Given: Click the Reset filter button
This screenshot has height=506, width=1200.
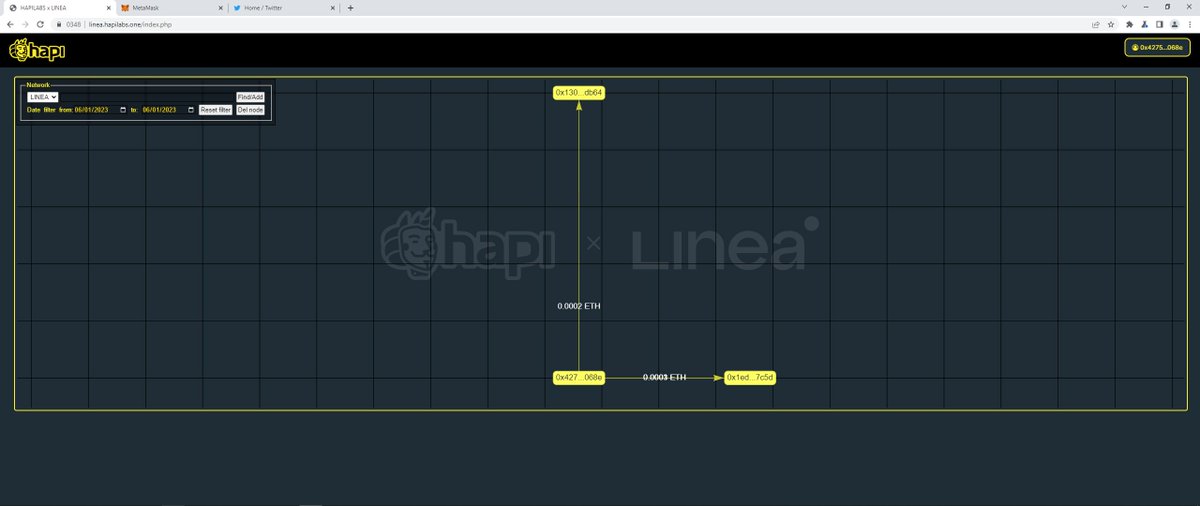Looking at the screenshot, I should click(x=215, y=110).
